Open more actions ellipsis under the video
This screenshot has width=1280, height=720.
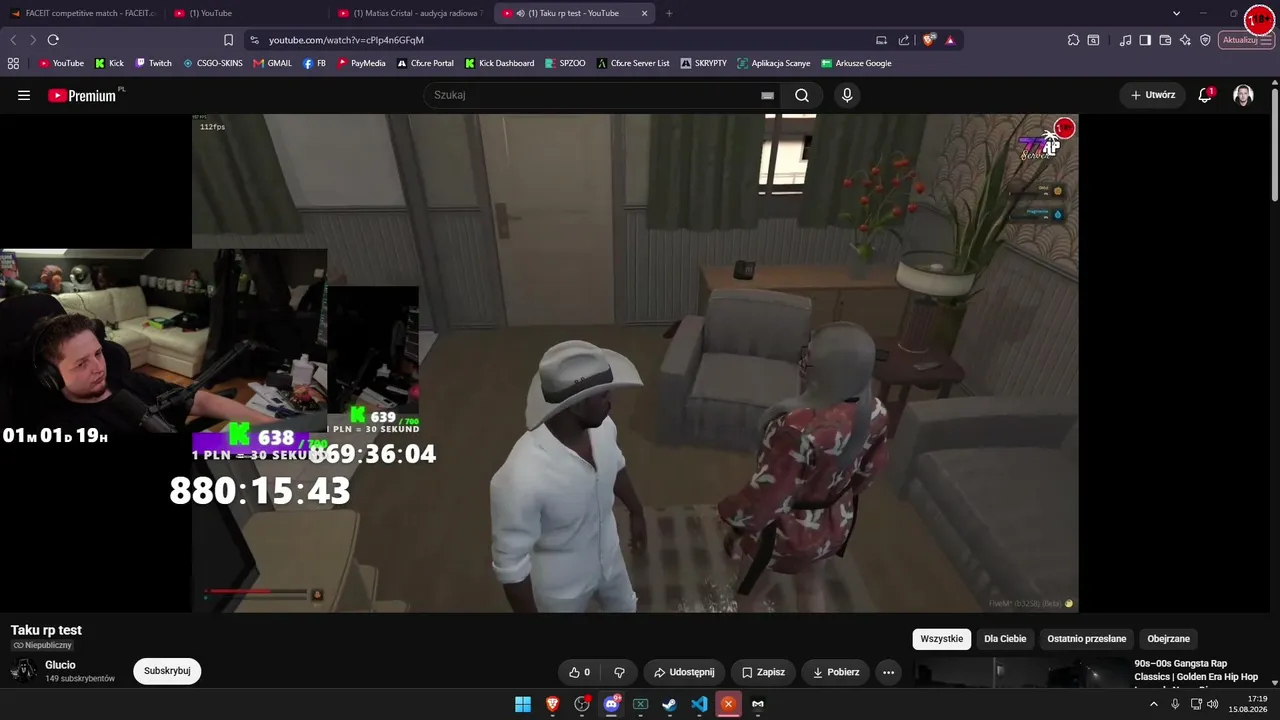click(x=889, y=672)
